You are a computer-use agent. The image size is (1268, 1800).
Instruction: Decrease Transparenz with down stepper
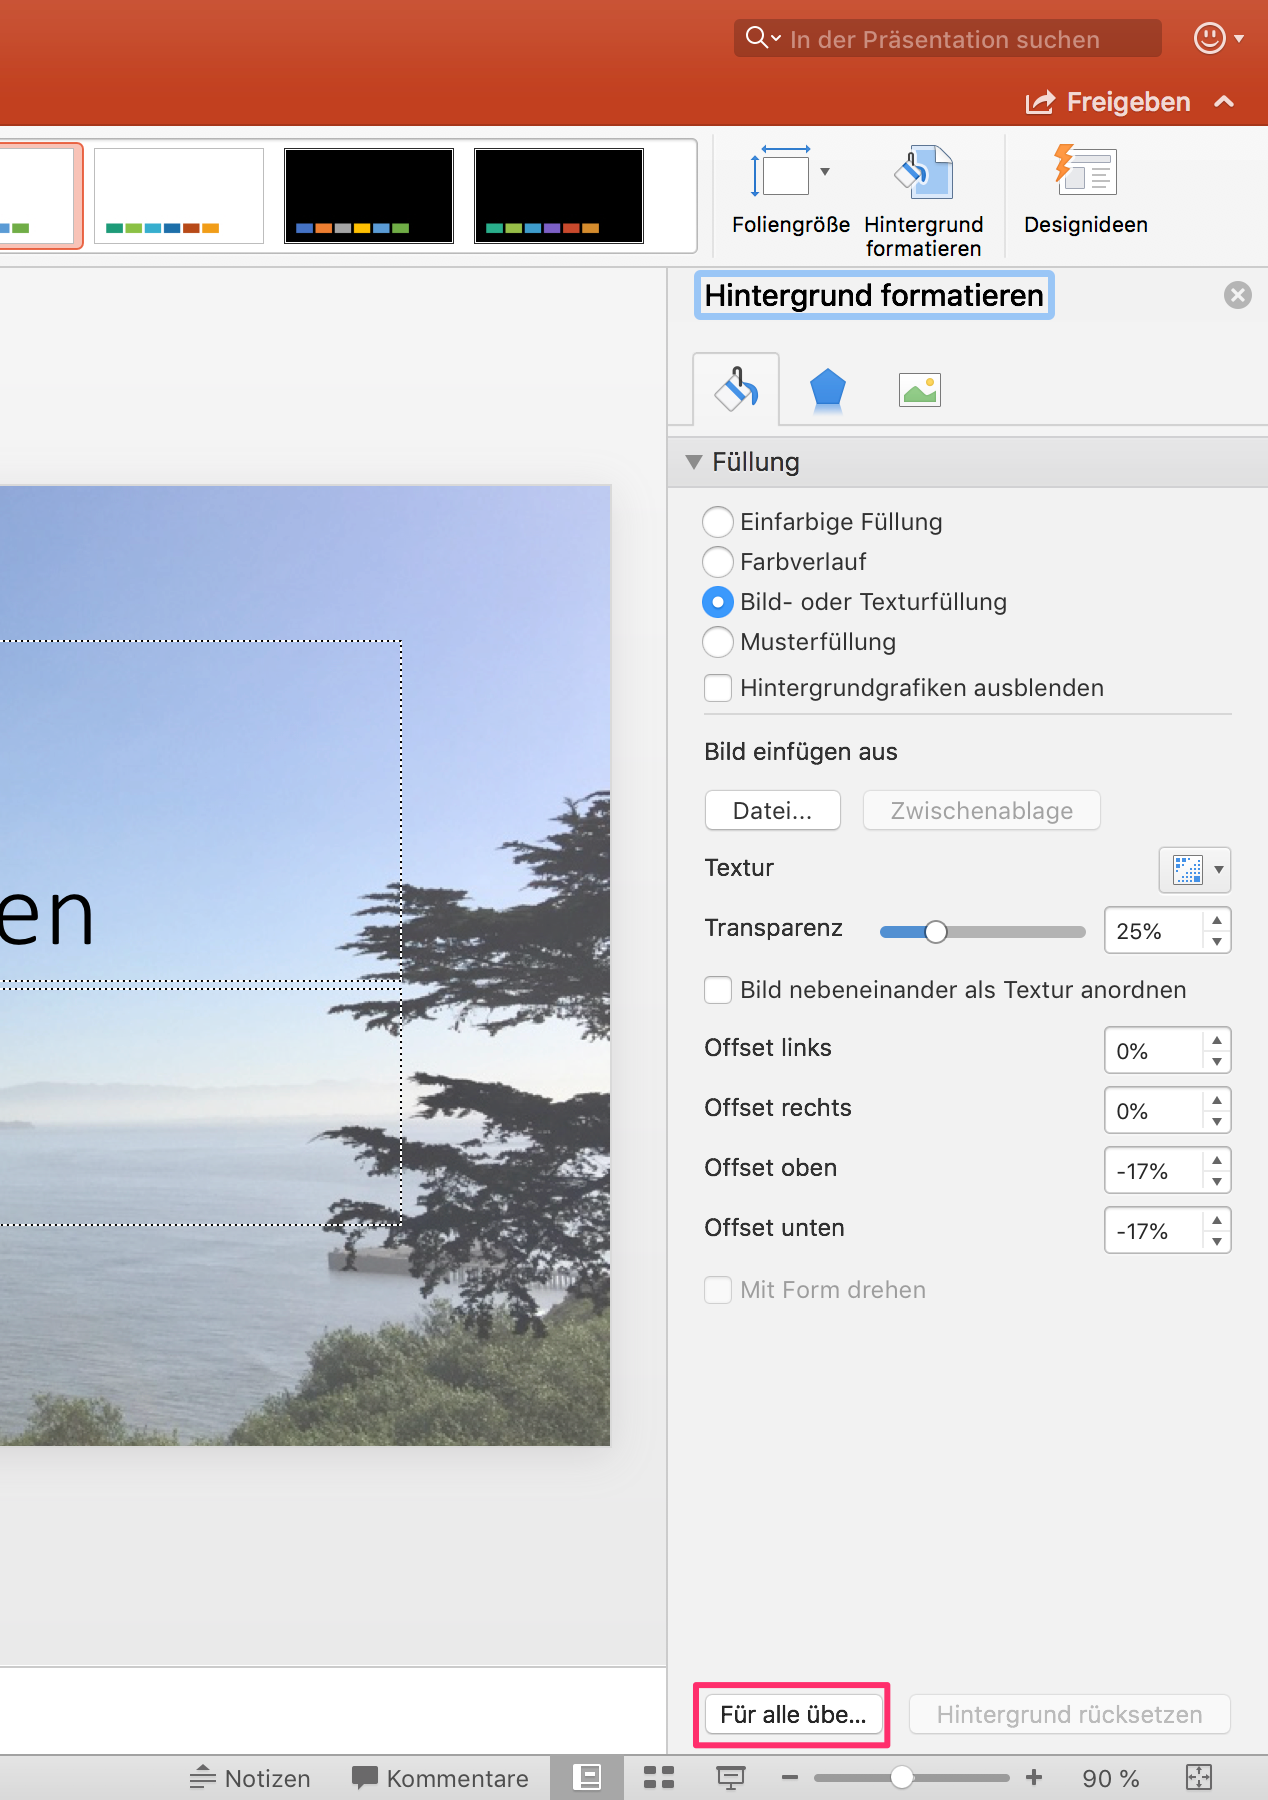[1217, 941]
